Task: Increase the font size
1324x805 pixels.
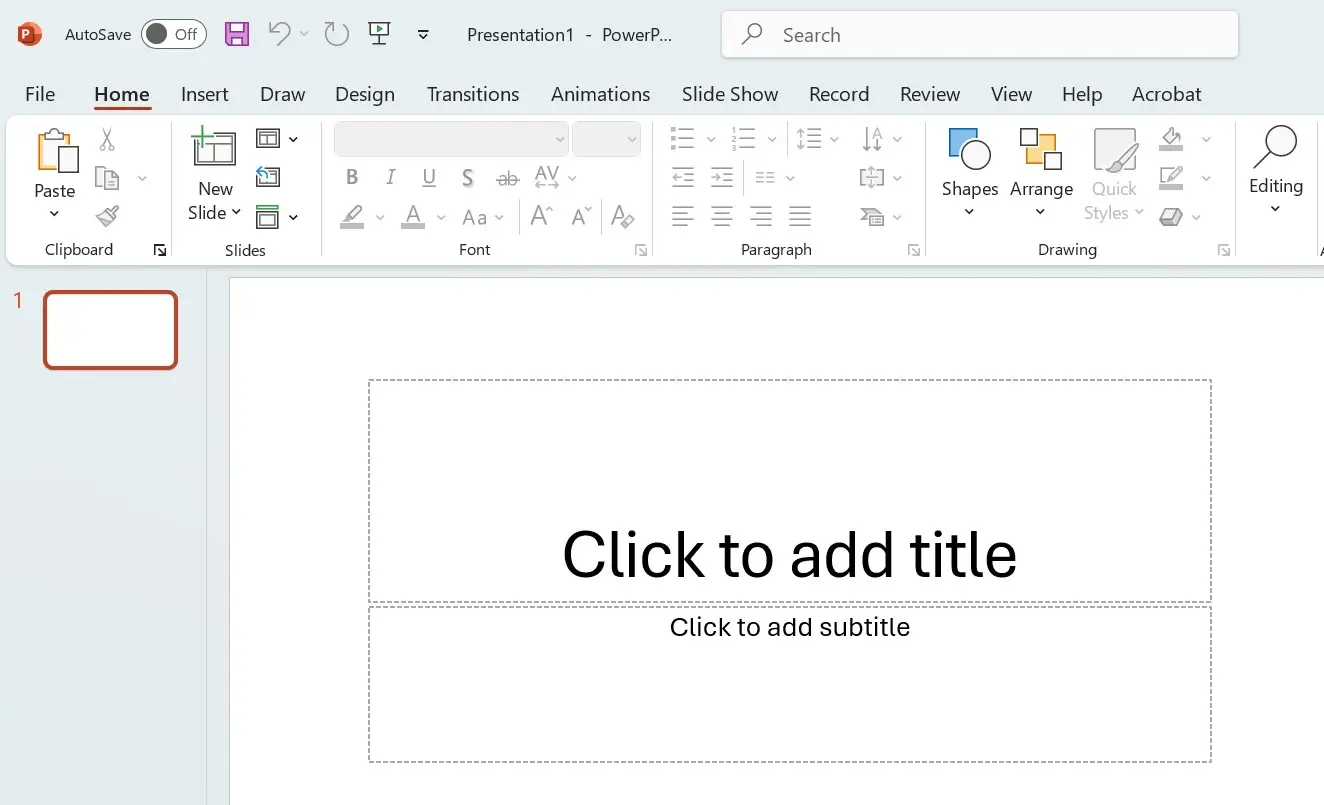Action: point(540,215)
